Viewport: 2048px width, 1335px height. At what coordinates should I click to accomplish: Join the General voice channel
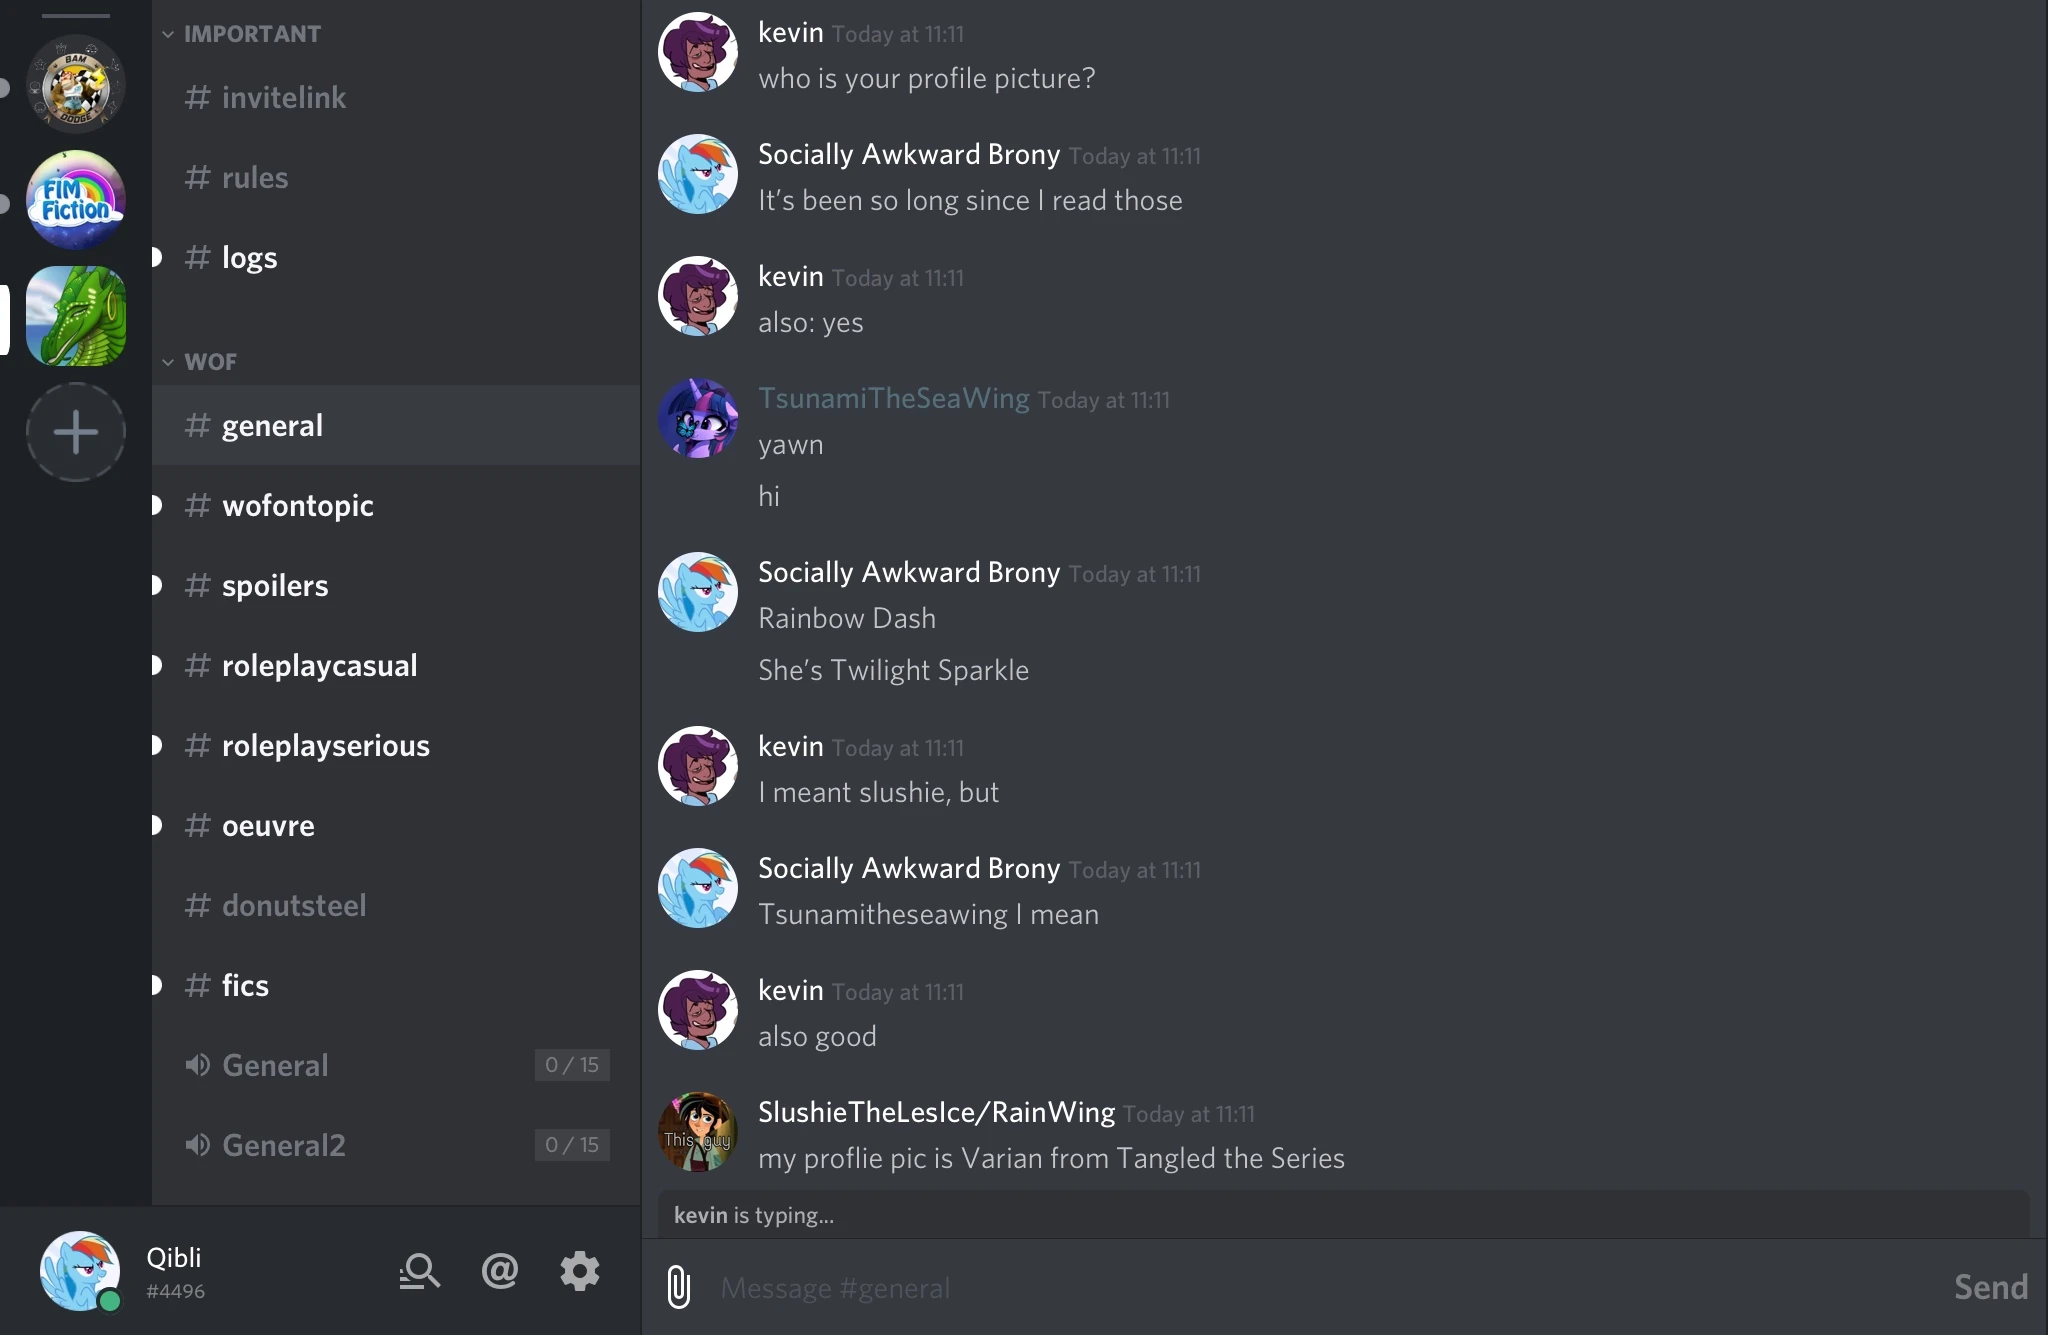click(396, 1065)
